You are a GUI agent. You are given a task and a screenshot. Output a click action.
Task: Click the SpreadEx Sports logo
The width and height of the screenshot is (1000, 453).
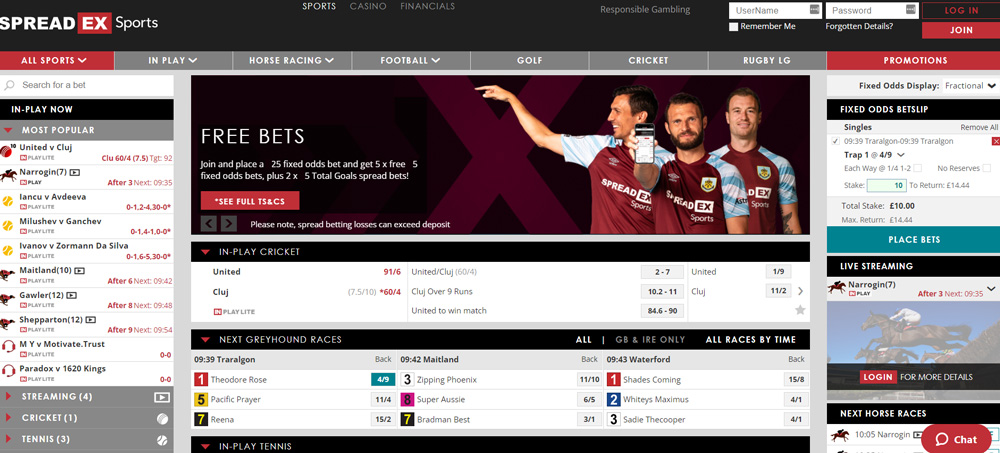[79, 24]
